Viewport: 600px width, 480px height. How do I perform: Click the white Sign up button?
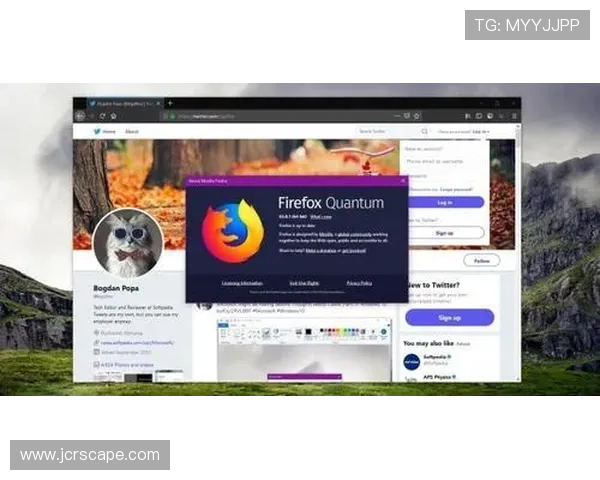point(444,232)
